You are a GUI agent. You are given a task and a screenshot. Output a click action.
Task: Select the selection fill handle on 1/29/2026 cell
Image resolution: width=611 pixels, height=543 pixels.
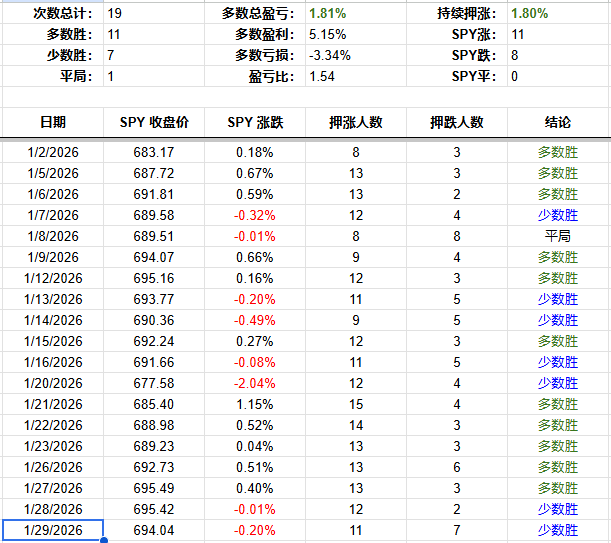point(104,540)
